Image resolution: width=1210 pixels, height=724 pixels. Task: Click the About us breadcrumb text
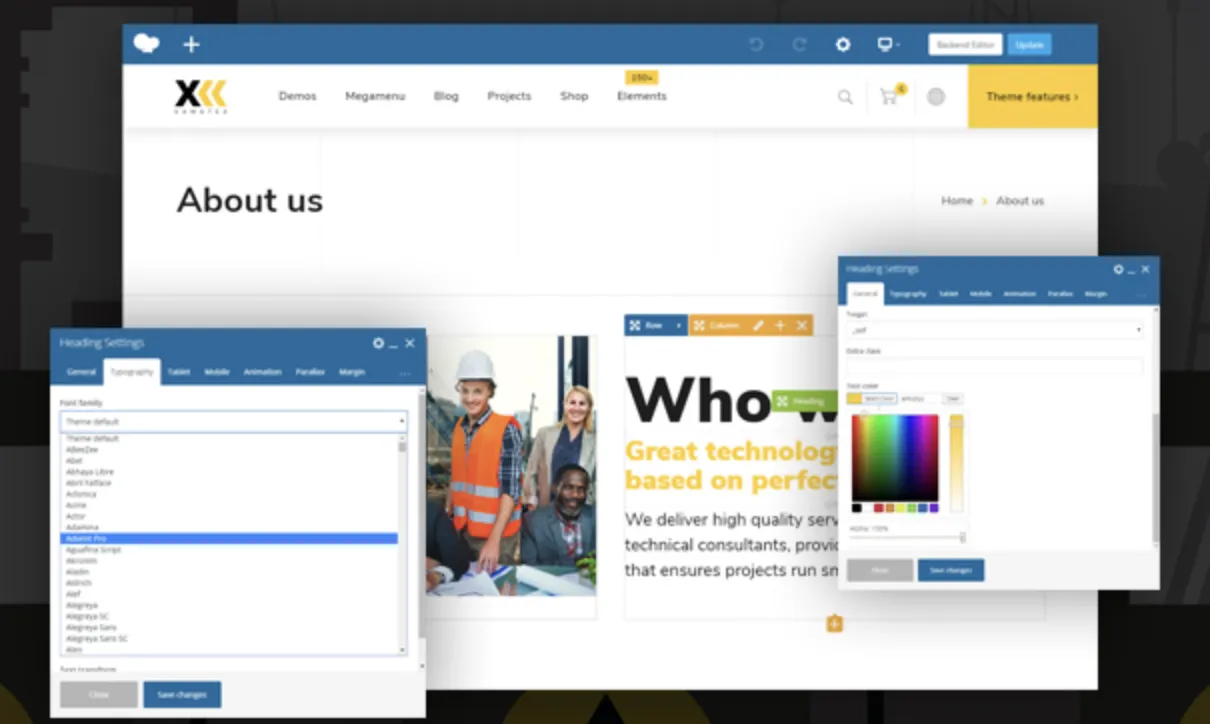pyautogui.click(x=1020, y=201)
